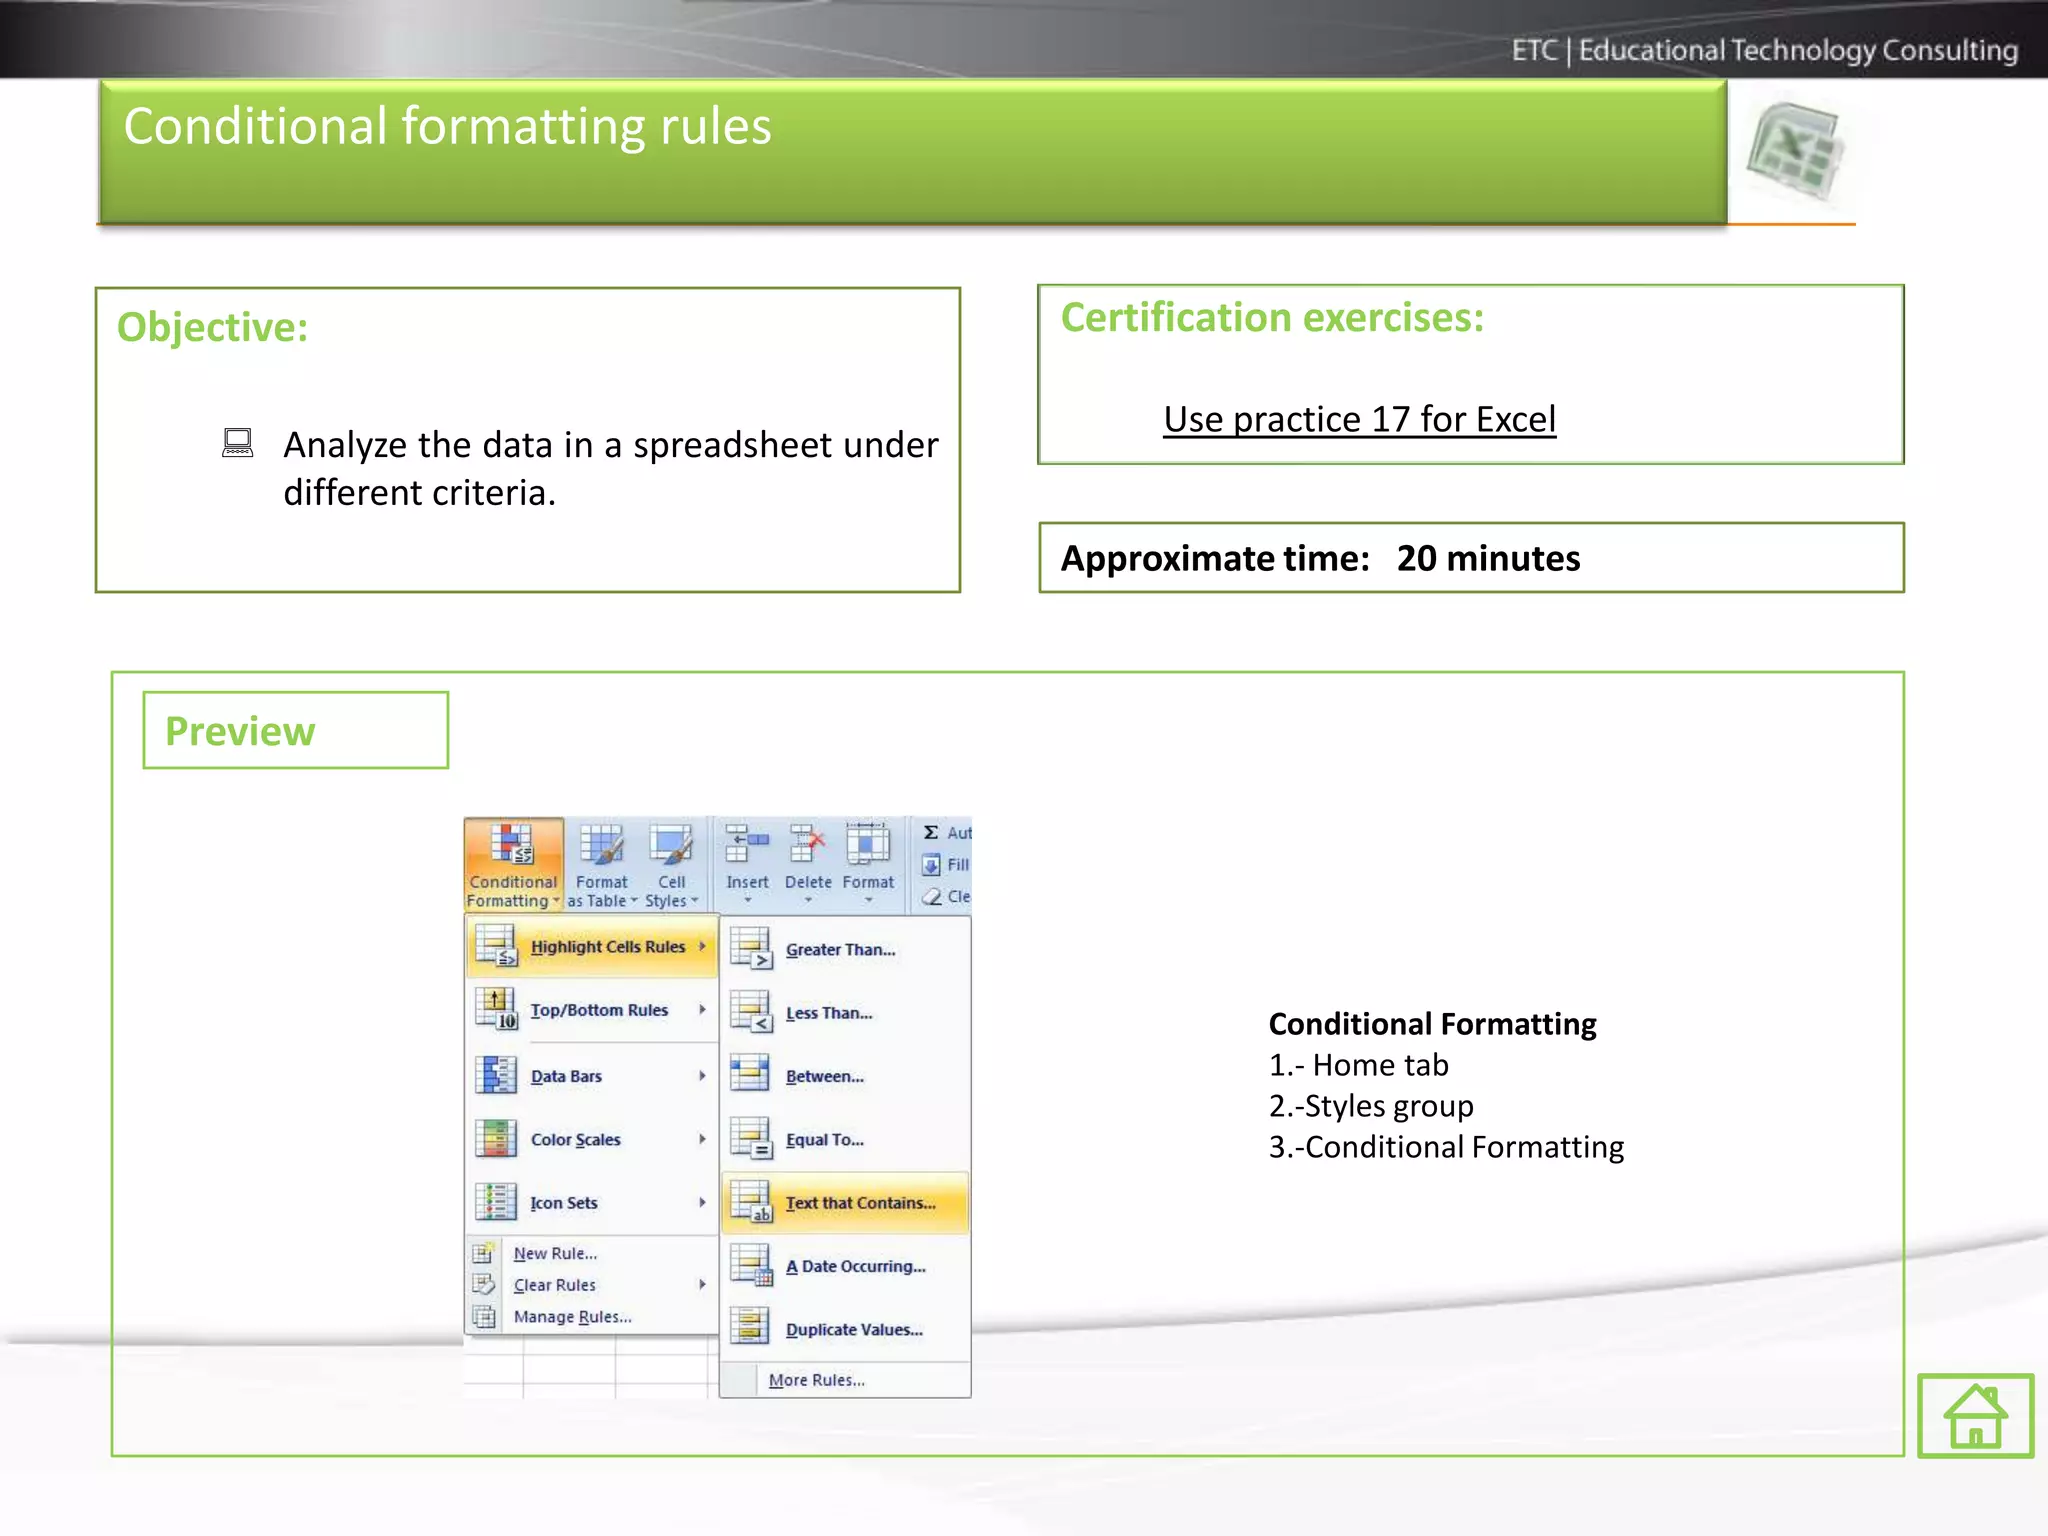Viewport: 2048px width, 1536px height.
Task: Select Color Scales menu entry
Action: [592, 1139]
